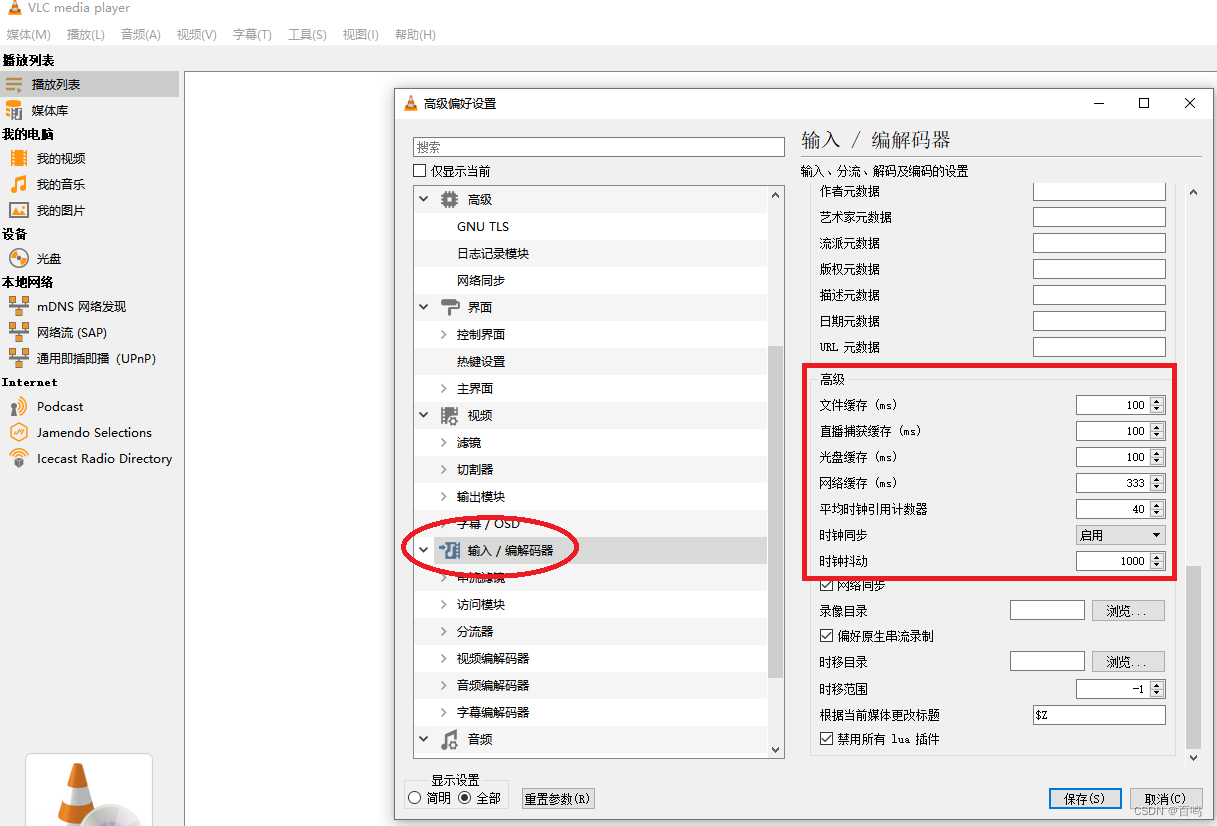The image size is (1217, 826).
Task: Click the 重置参数(R) button
Action: click(x=558, y=799)
